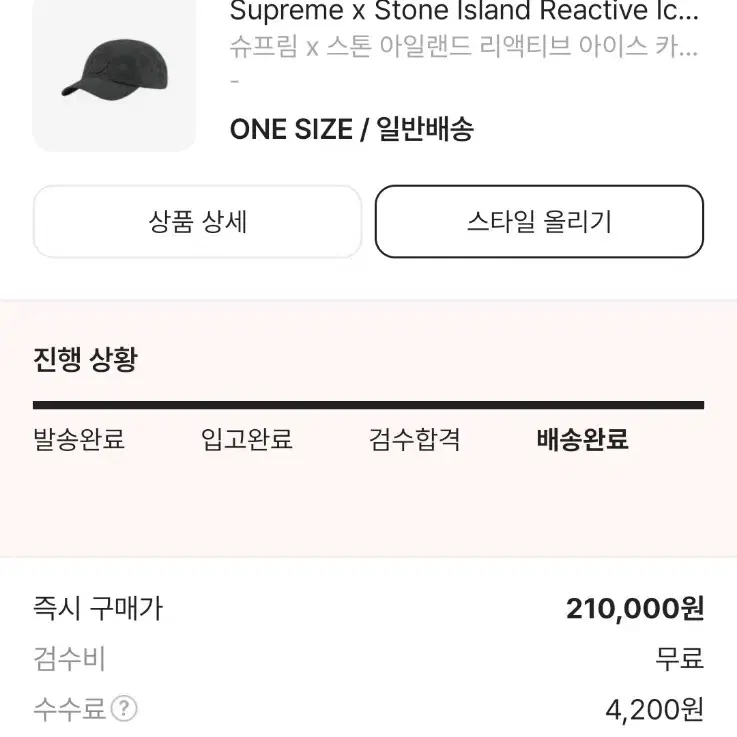This screenshot has height=737, width=737.
Task: Select the 배송완료 progress step
Action: (x=583, y=439)
